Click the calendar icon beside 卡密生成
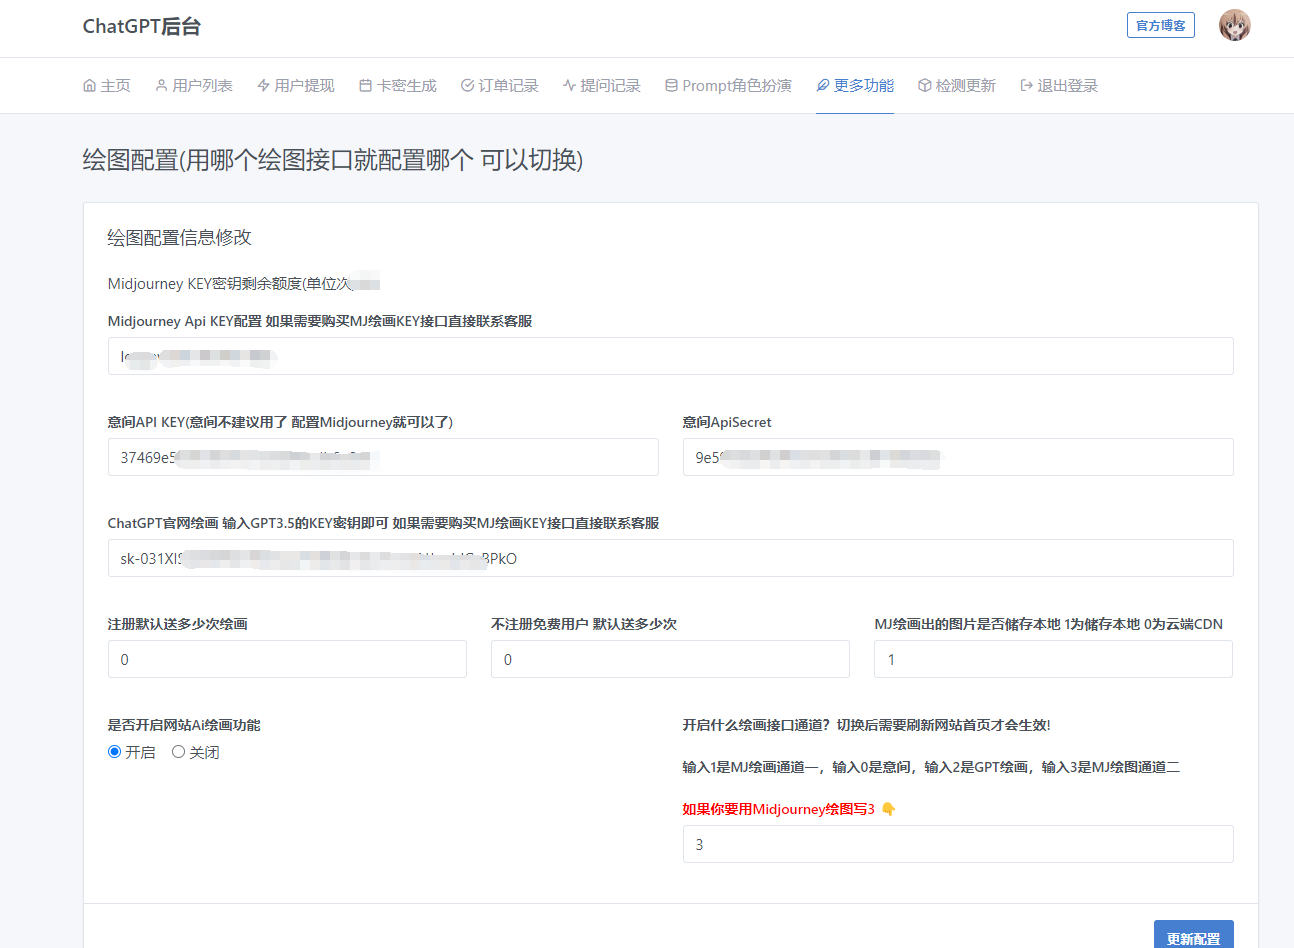The width and height of the screenshot is (1294, 948). tap(365, 86)
